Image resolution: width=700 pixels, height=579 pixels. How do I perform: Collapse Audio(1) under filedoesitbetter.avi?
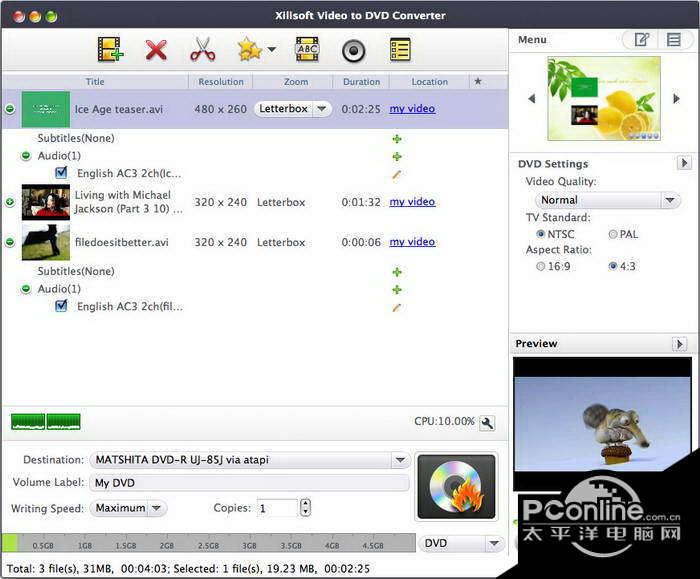click(x=26, y=289)
